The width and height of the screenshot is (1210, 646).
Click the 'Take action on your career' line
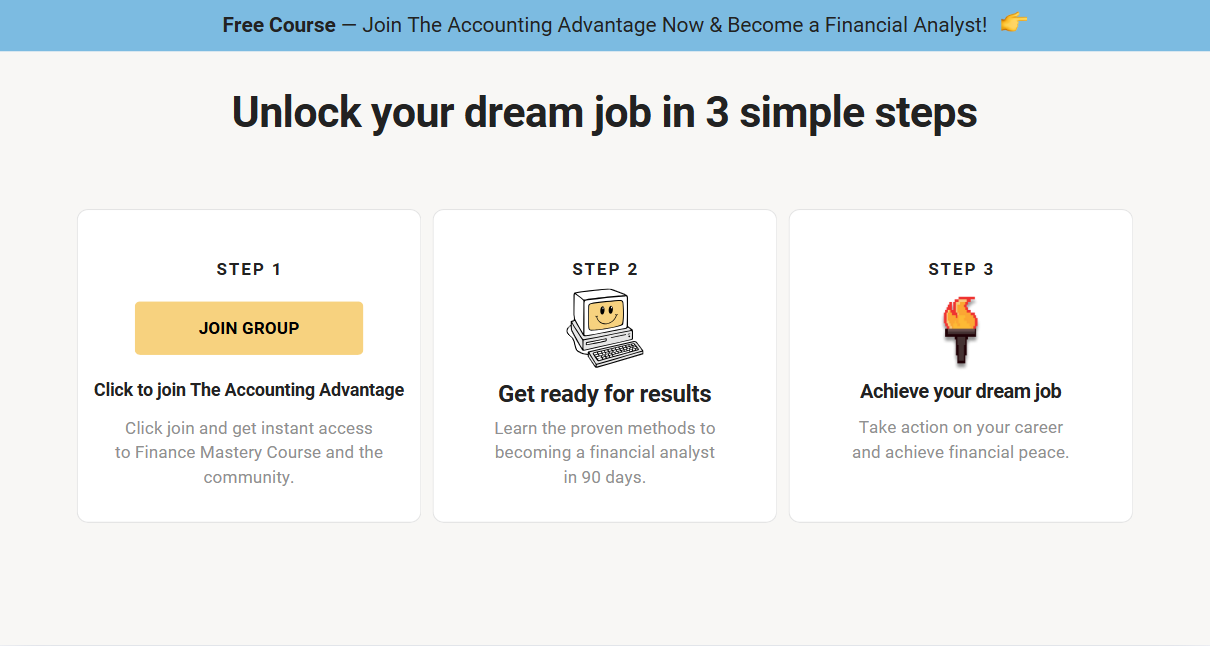pos(961,427)
